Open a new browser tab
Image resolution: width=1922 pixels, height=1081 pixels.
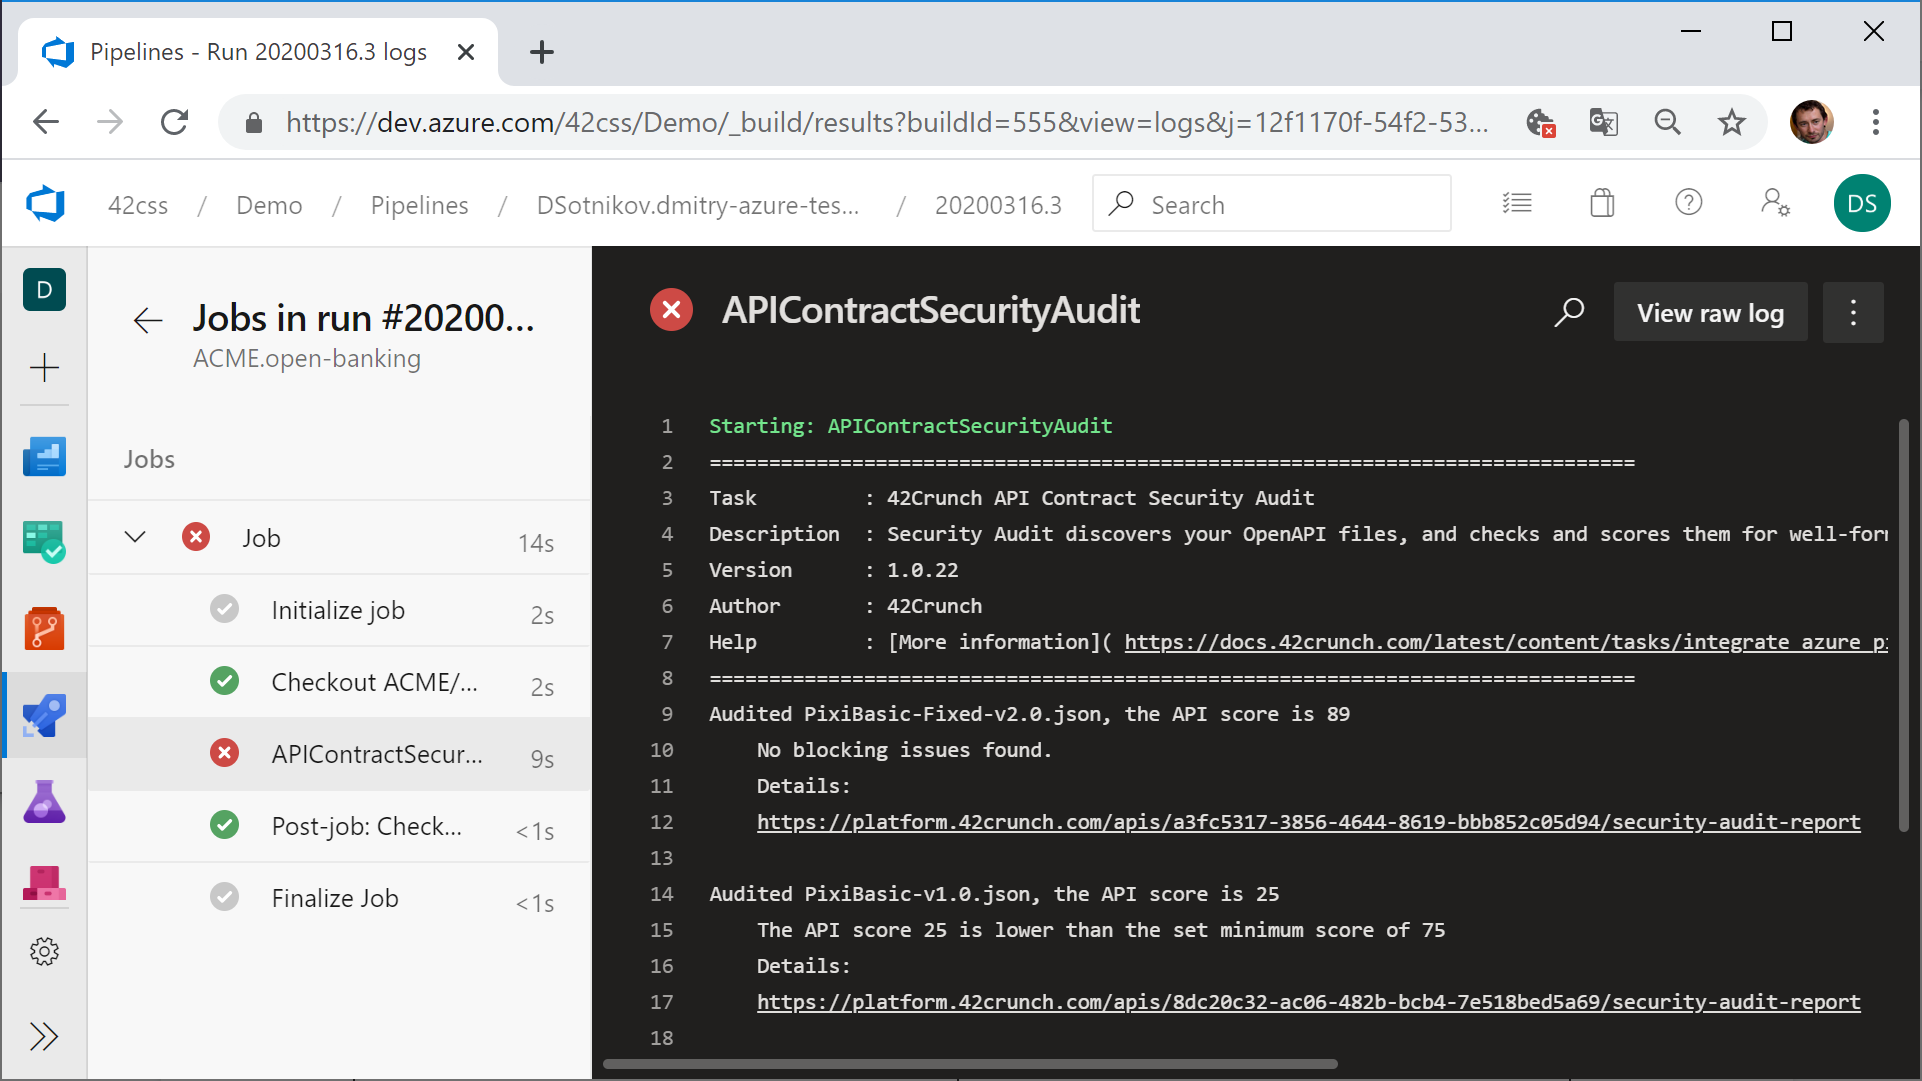tap(541, 52)
